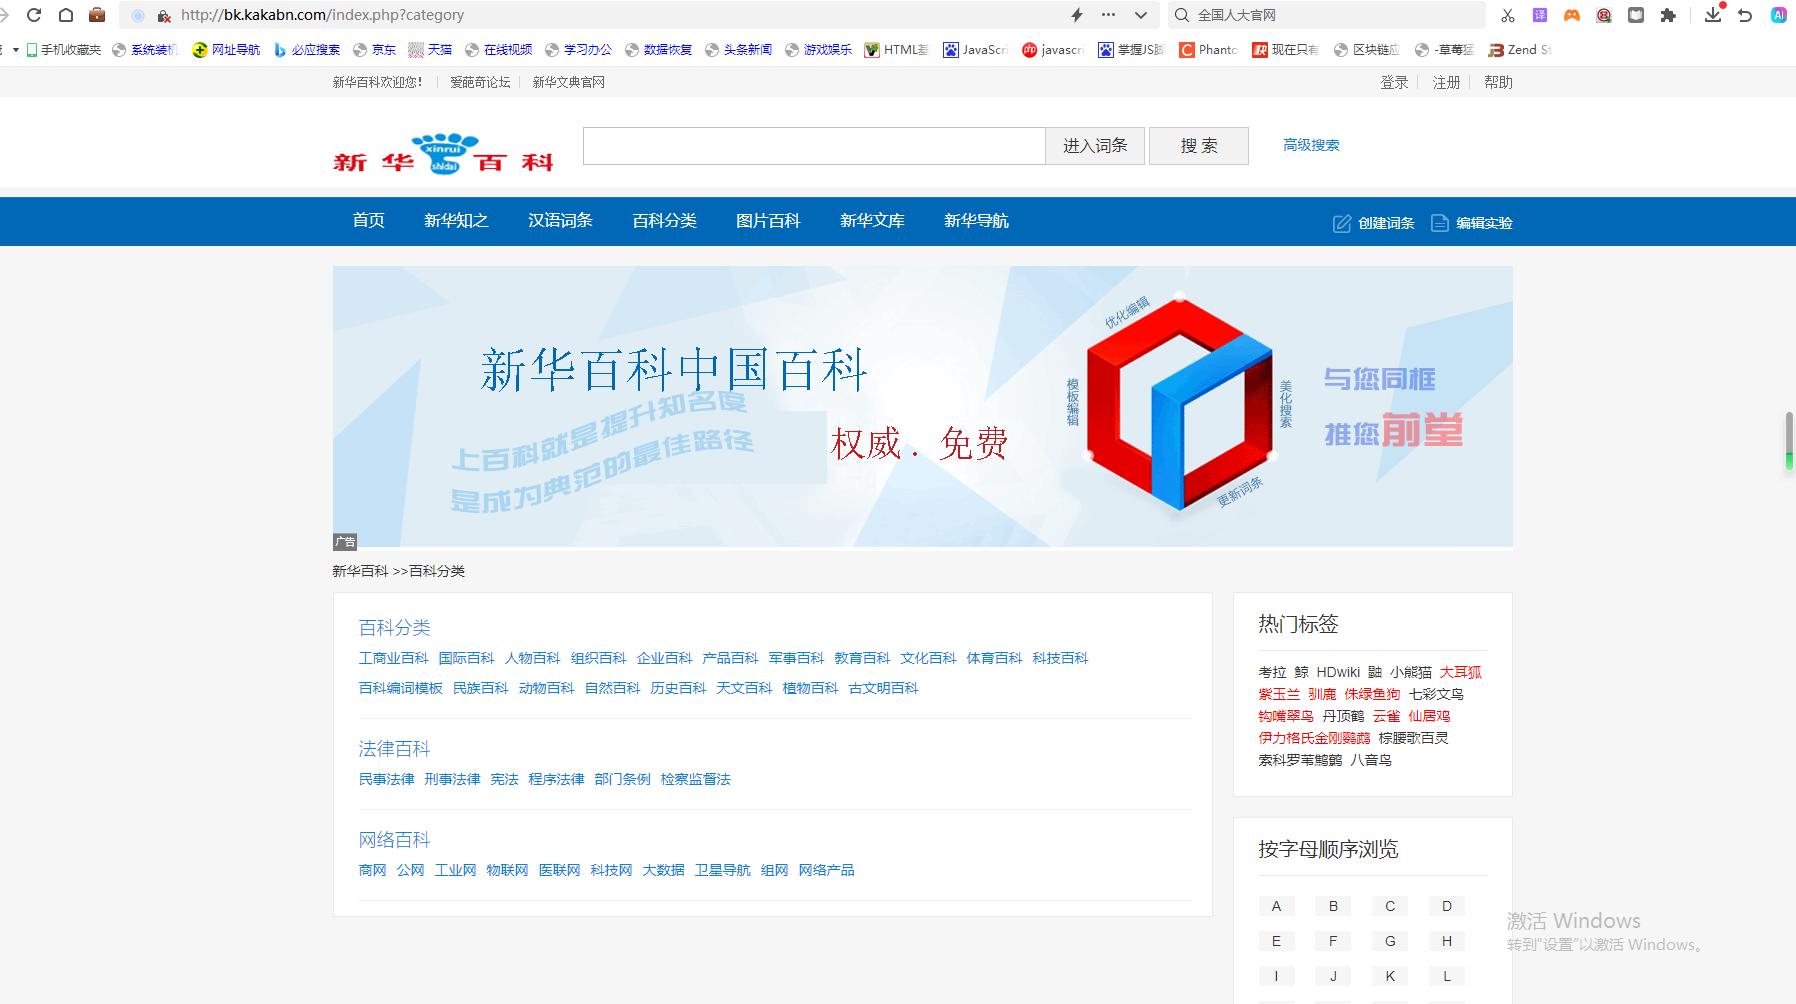Go to 首页 in the blue nav bar
This screenshot has height=1004, width=1796.
click(x=368, y=221)
